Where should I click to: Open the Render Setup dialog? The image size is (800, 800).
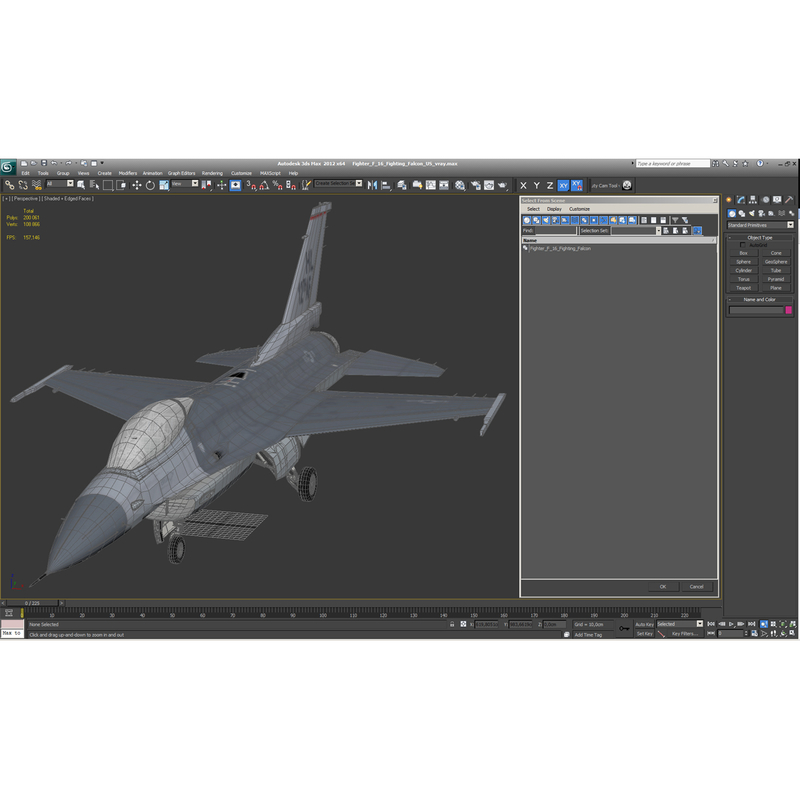coord(474,186)
